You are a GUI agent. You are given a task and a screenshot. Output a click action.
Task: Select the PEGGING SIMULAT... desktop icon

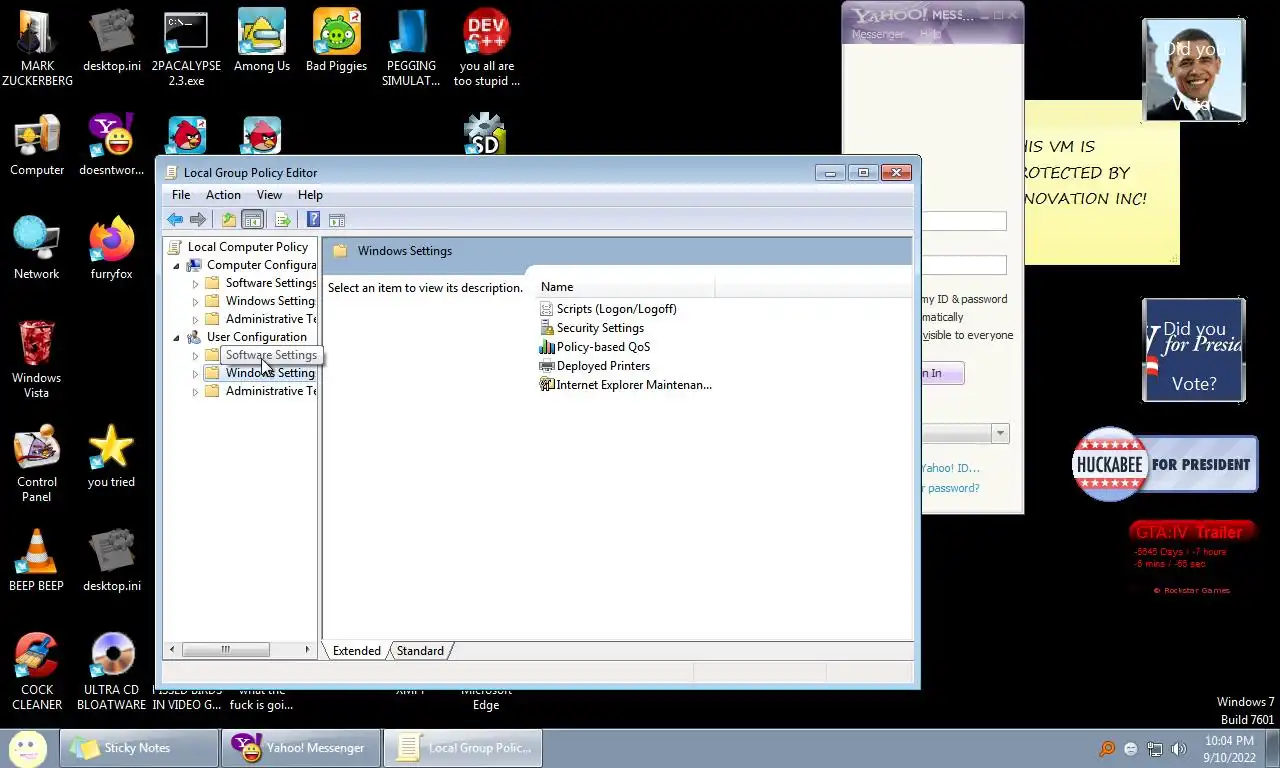[411, 48]
